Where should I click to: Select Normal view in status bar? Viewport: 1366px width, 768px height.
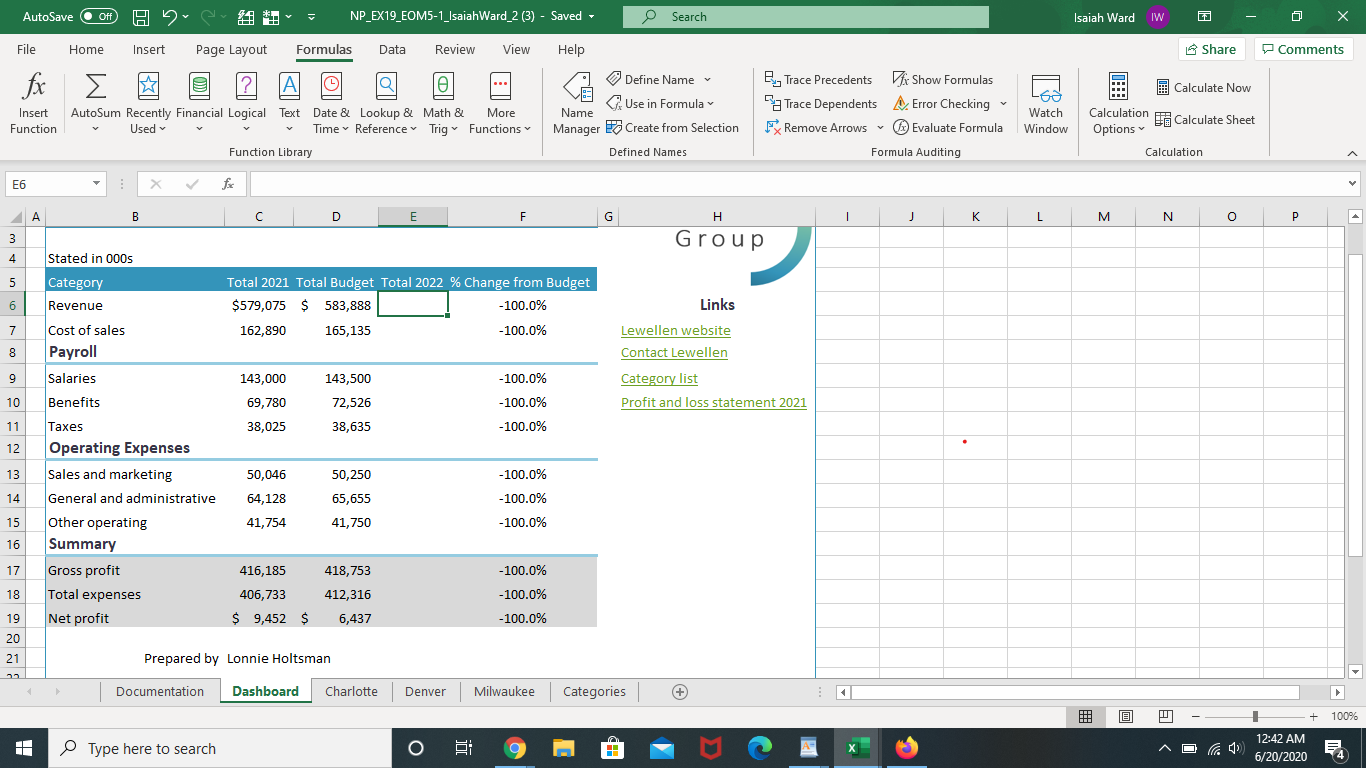pyautogui.click(x=1085, y=716)
